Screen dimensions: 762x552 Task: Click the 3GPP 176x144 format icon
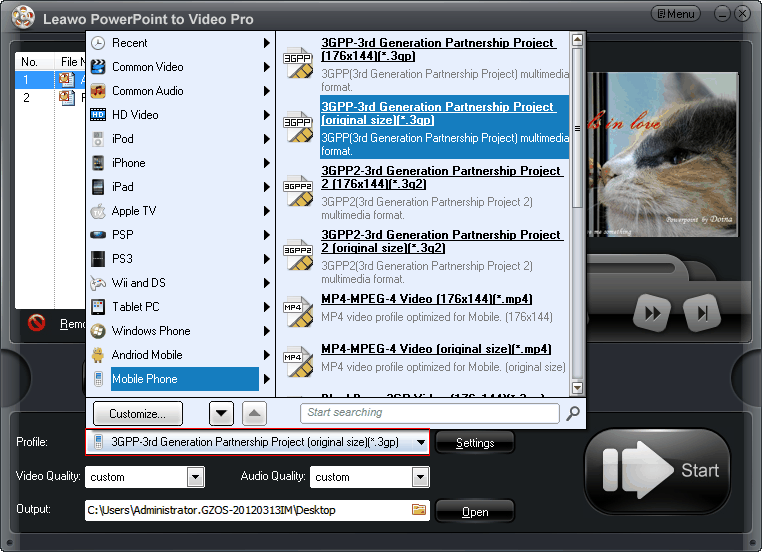pyautogui.click(x=298, y=63)
